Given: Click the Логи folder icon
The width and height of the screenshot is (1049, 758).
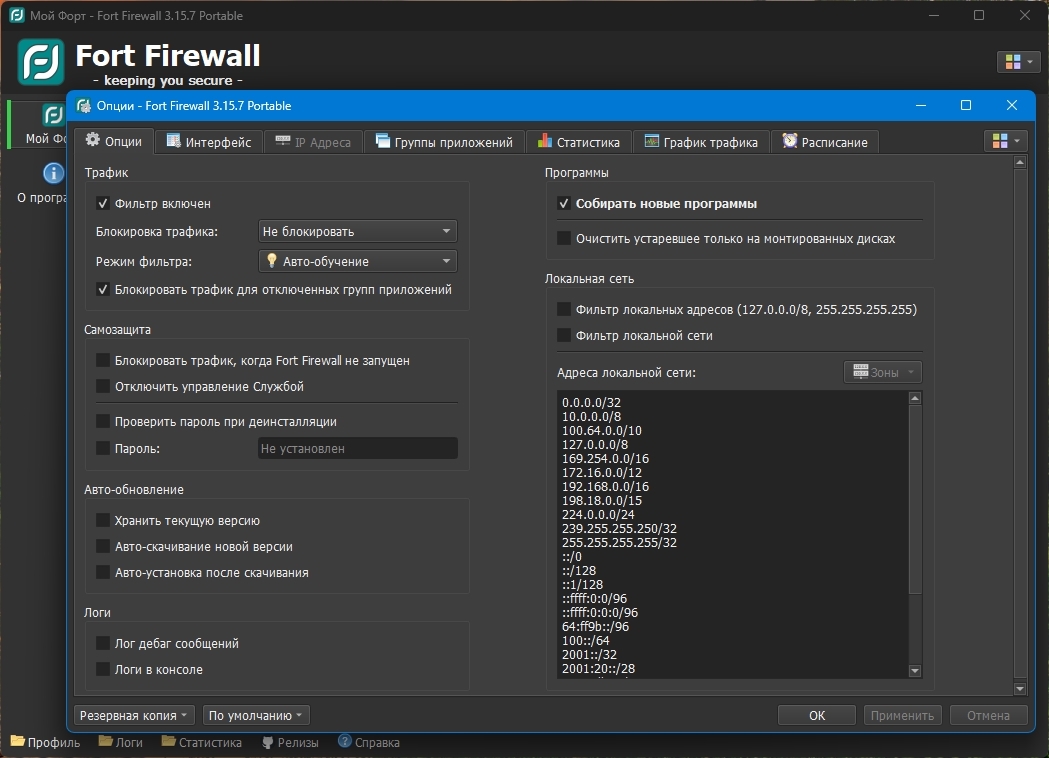Looking at the screenshot, I should click(106, 741).
